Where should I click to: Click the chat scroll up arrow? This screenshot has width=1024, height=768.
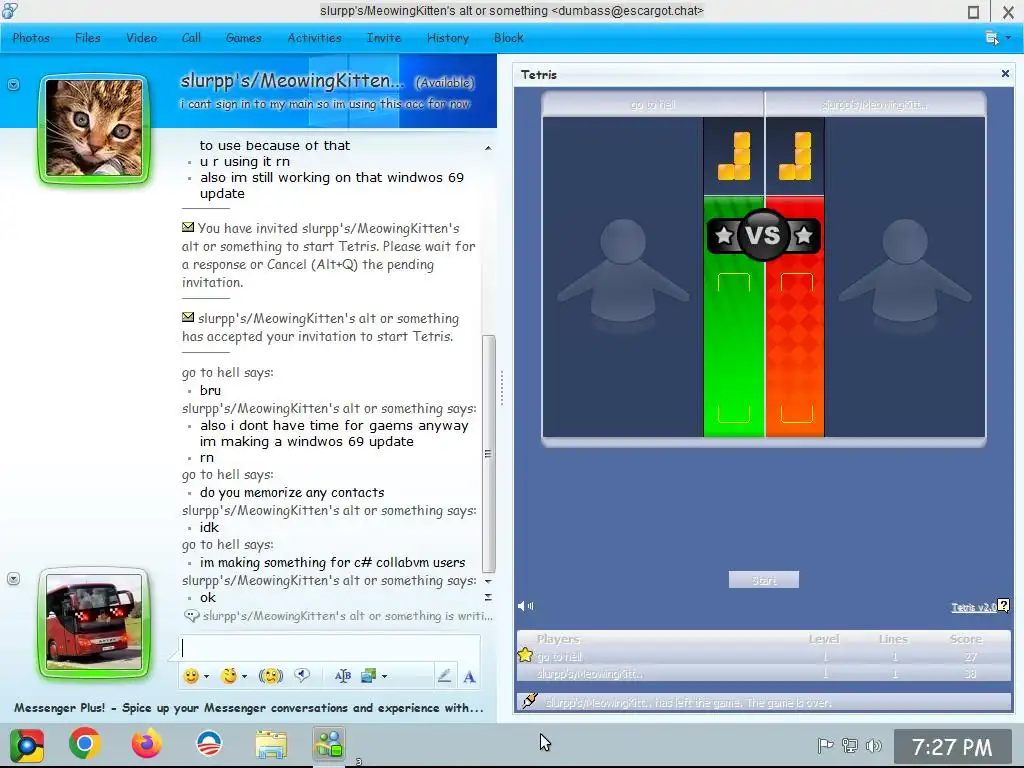click(x=488, y=148)
